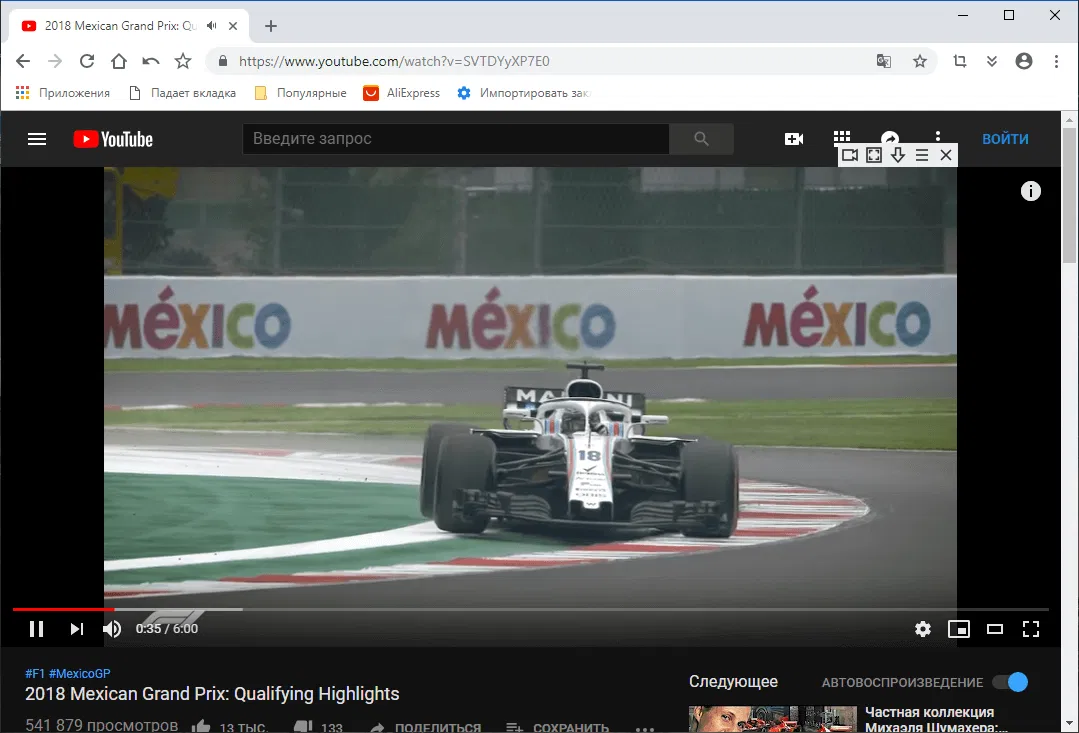The width and height of the screenshot is (1079, 733).
Task: Click the #F1 hashtag link
Action: point(34,674)
